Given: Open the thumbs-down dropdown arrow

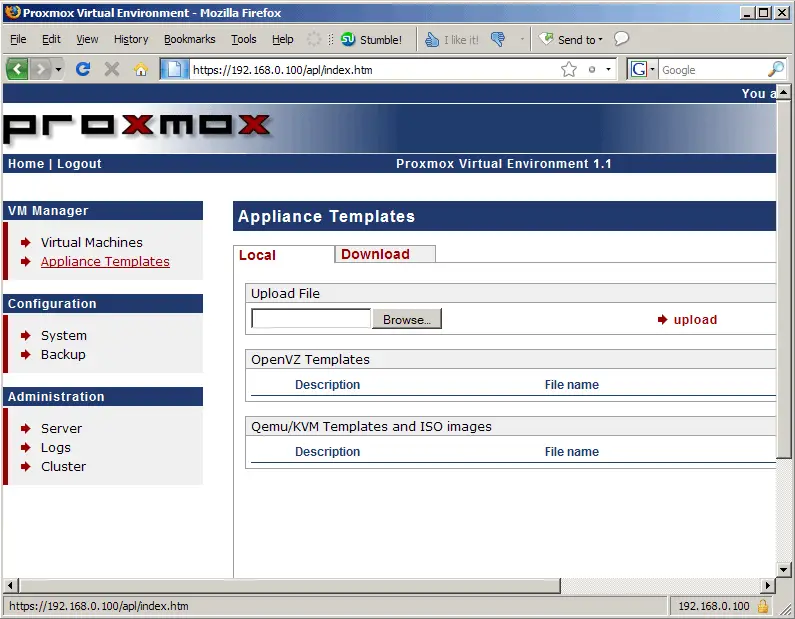Looking at the screenshot, I should point(522,39).
